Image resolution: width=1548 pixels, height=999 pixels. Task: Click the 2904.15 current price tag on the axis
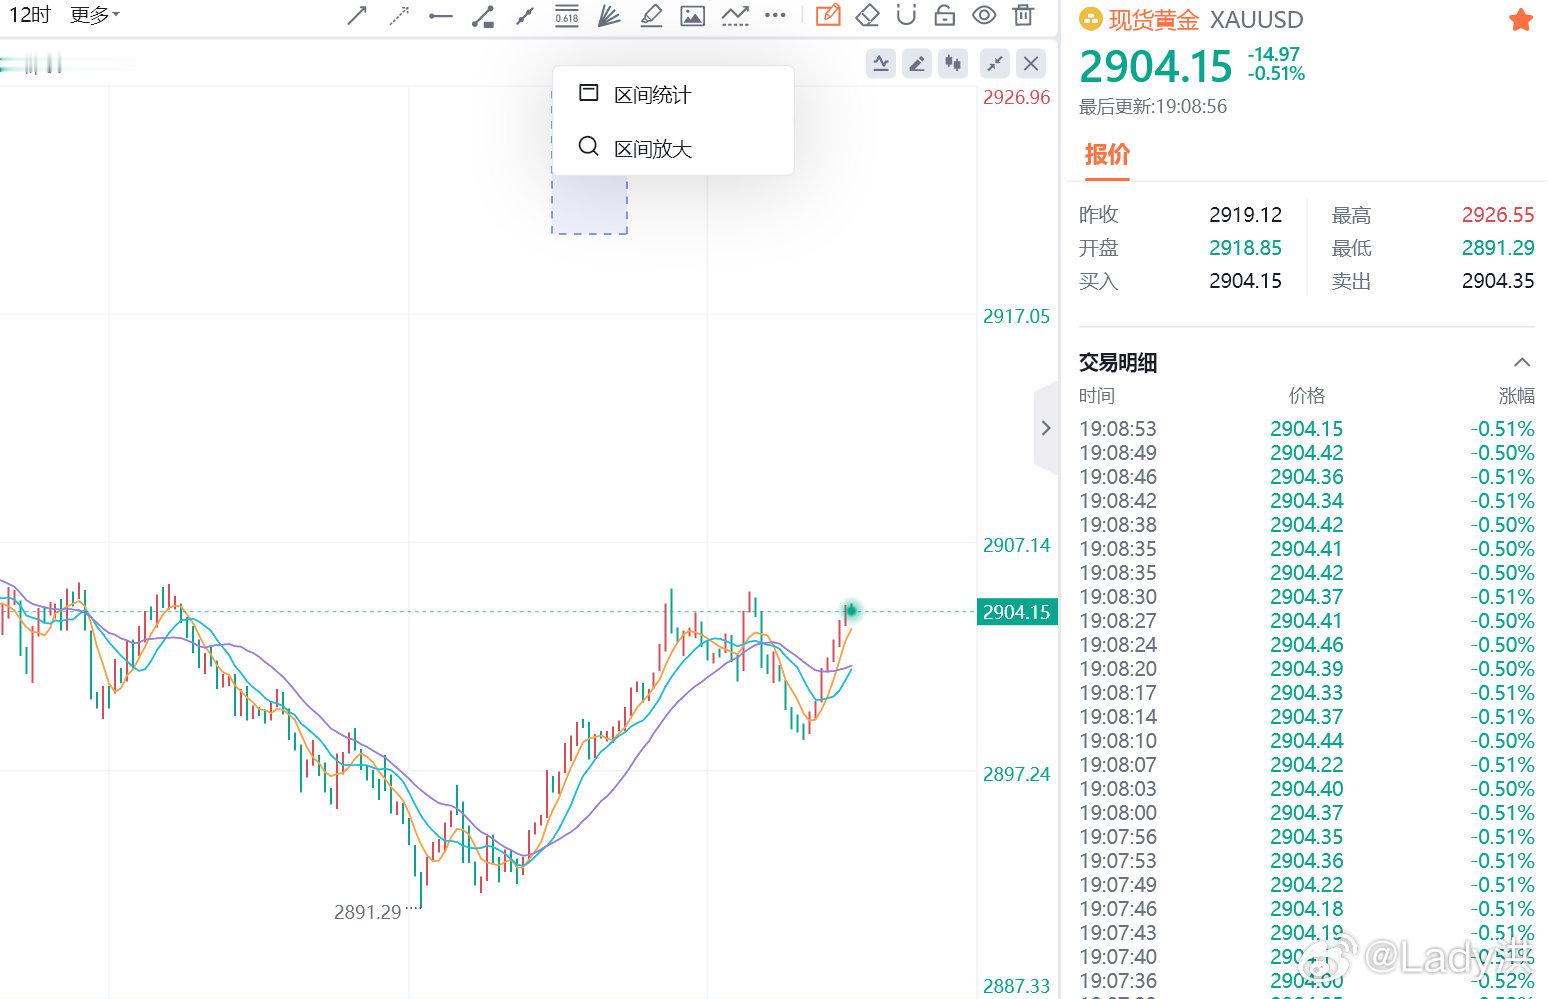(x=1016, y=612)
